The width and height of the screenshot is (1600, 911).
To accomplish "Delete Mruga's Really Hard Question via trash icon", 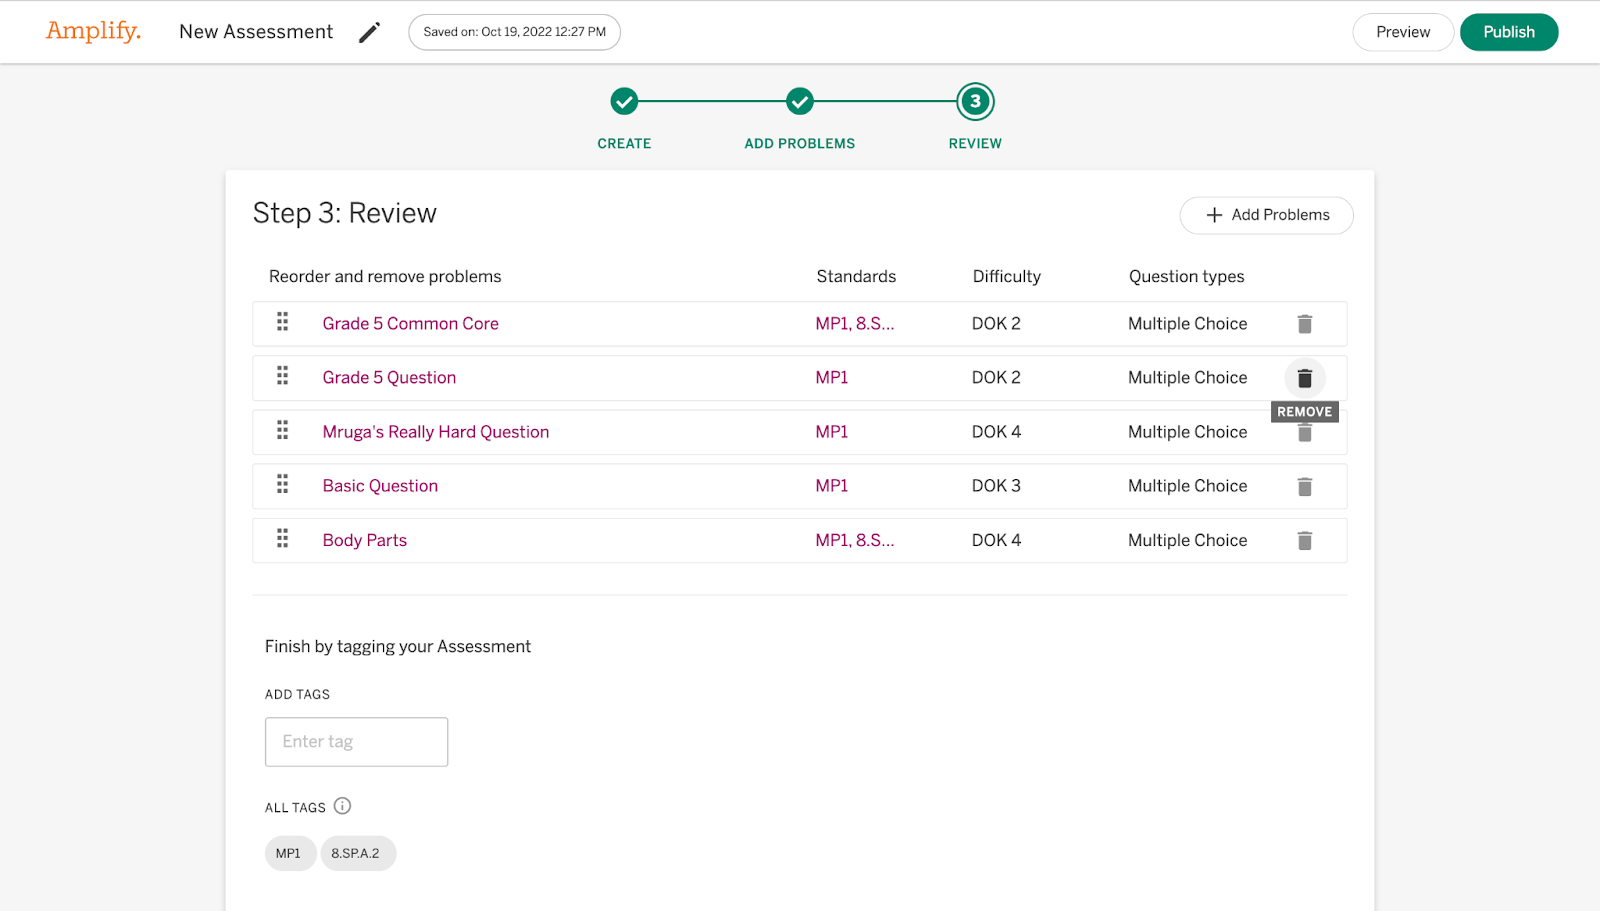I will pos(1304,433).
